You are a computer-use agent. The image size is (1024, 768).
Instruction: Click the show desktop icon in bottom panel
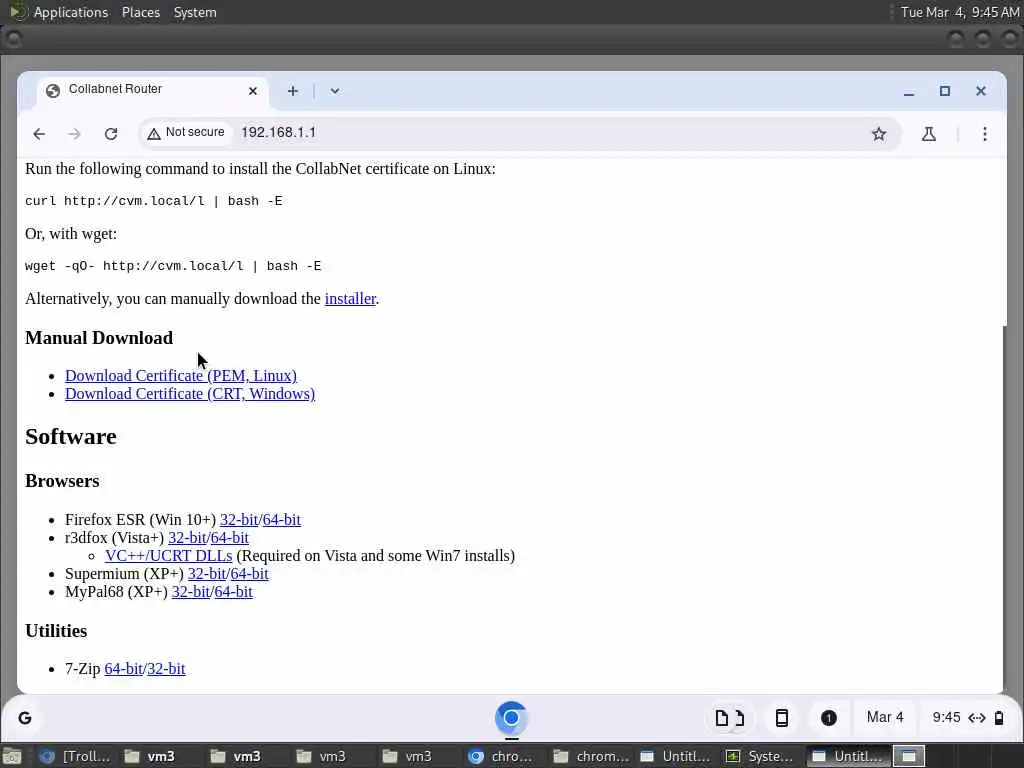coord(11,757)
